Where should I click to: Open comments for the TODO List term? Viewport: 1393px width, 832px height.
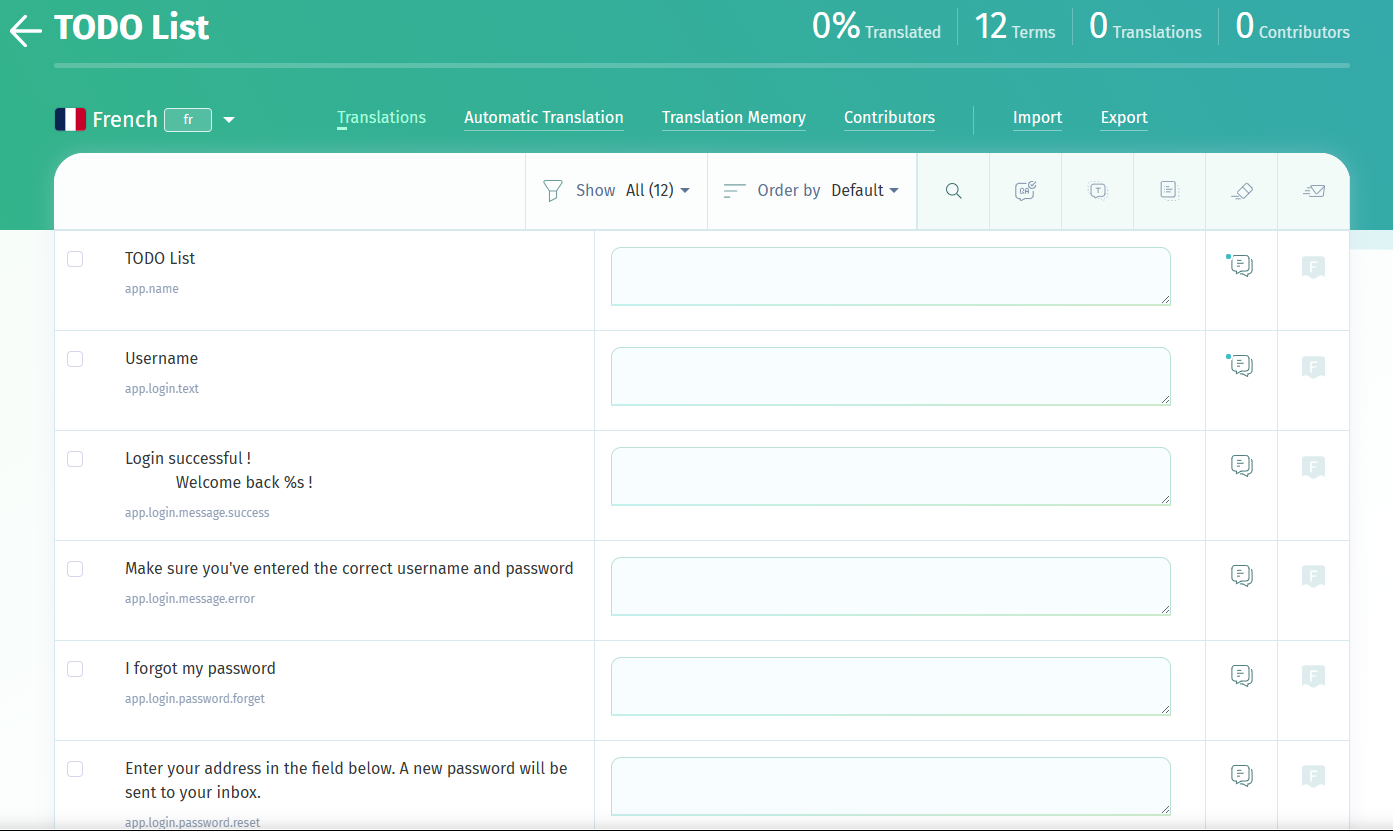click(x=1241, y=266)
